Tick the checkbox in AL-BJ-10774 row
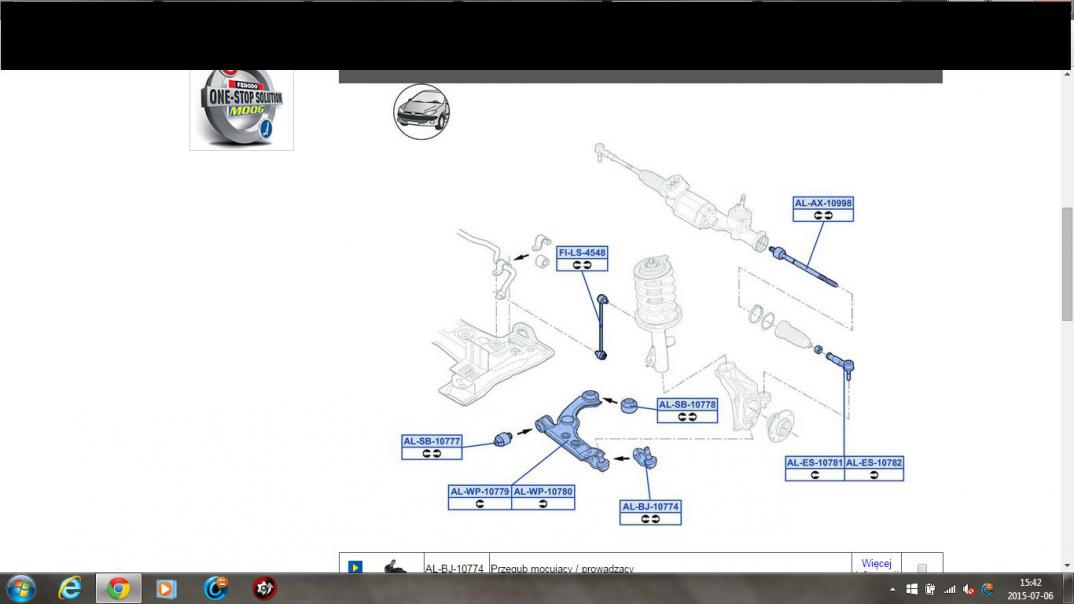 [x=922, y=568]
